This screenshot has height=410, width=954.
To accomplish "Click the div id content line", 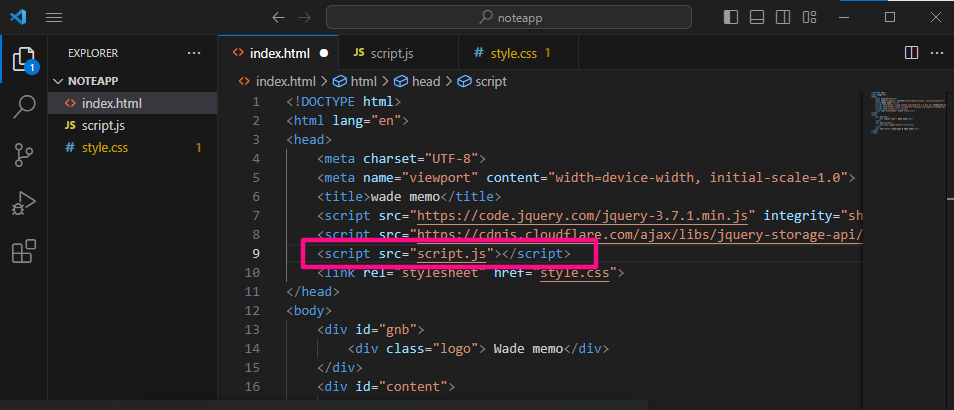I will click(x=386, y=387).
